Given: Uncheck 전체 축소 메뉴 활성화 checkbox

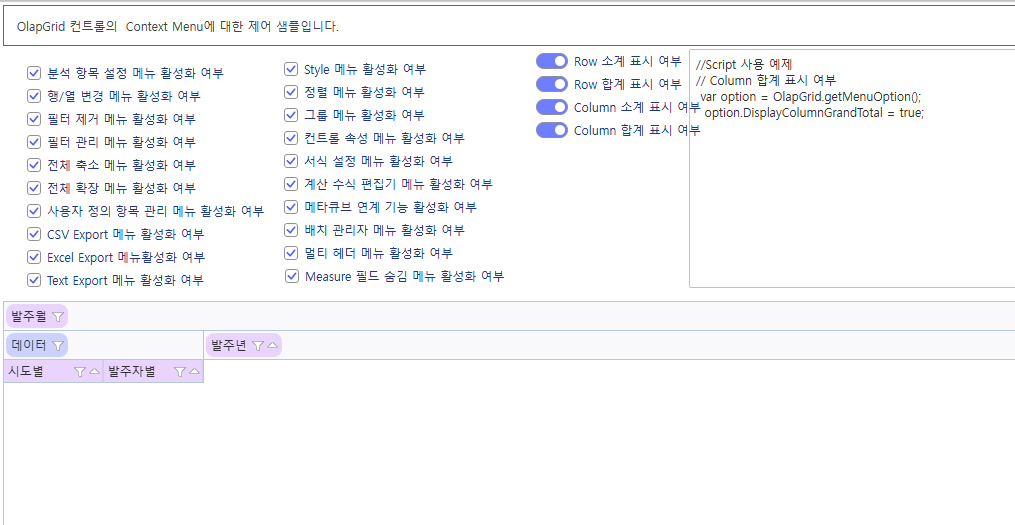Looking at the screenshot, I should tap(34, 165).
